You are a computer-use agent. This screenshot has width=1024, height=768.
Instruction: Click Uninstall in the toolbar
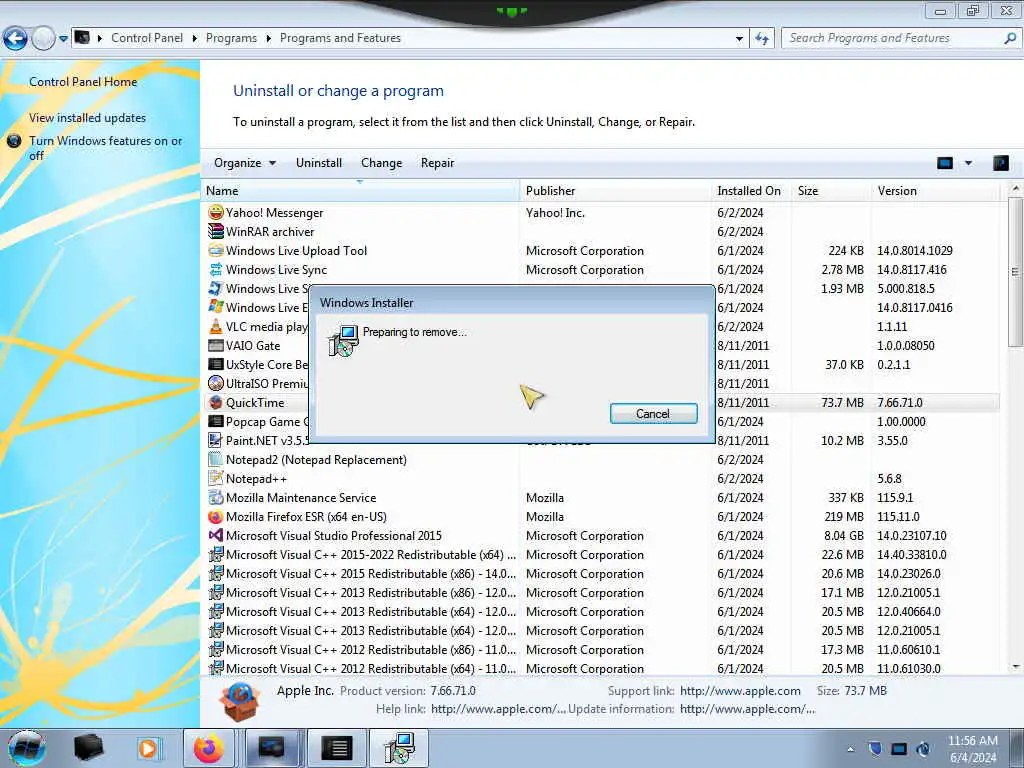pyautogui.click(x=319, y=163)
